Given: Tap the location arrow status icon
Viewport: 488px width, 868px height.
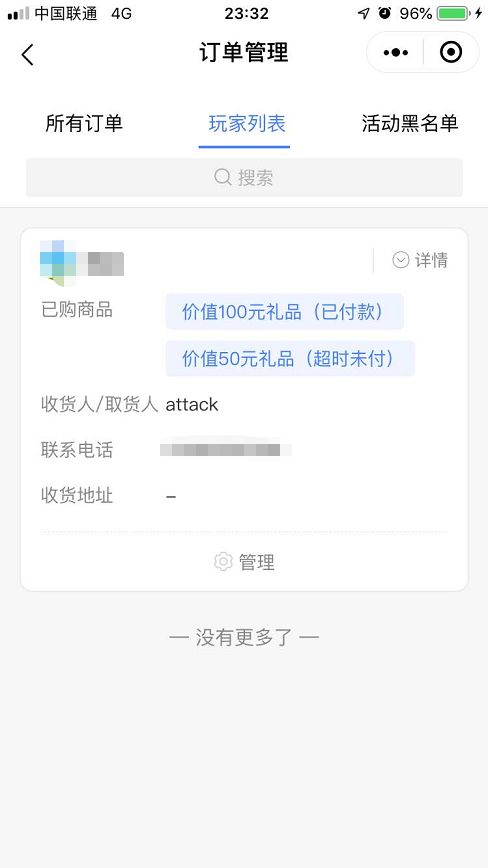Looking at the screenshot, I should 364,13.
